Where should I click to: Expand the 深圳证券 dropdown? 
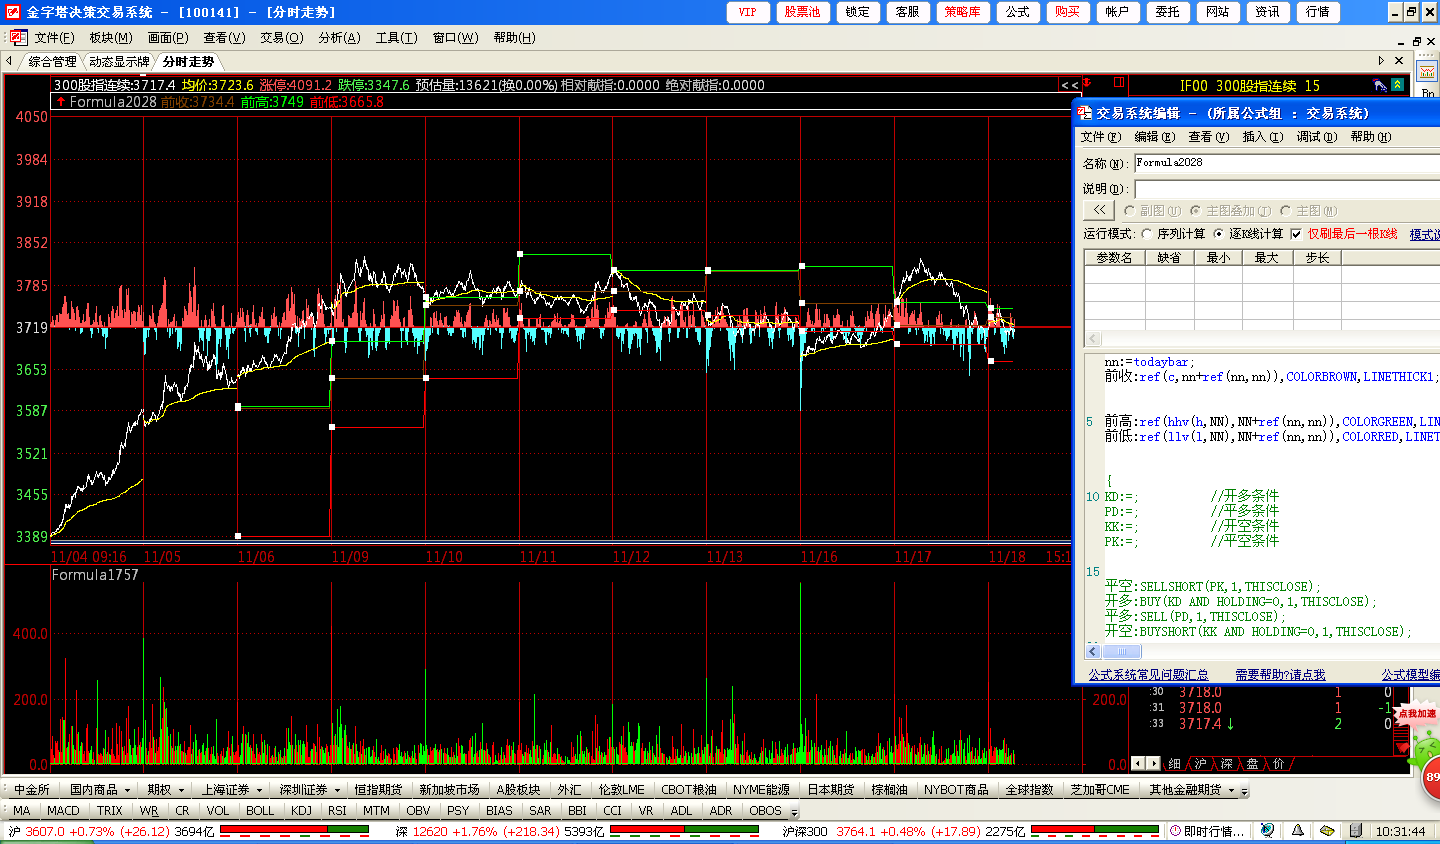coord(338,790)
